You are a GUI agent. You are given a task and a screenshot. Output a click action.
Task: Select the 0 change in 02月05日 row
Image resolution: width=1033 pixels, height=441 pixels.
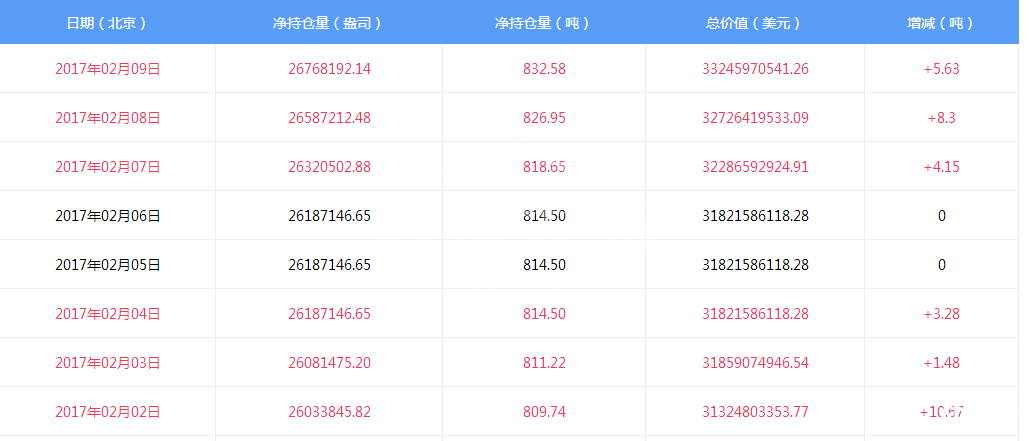[941, 265]
